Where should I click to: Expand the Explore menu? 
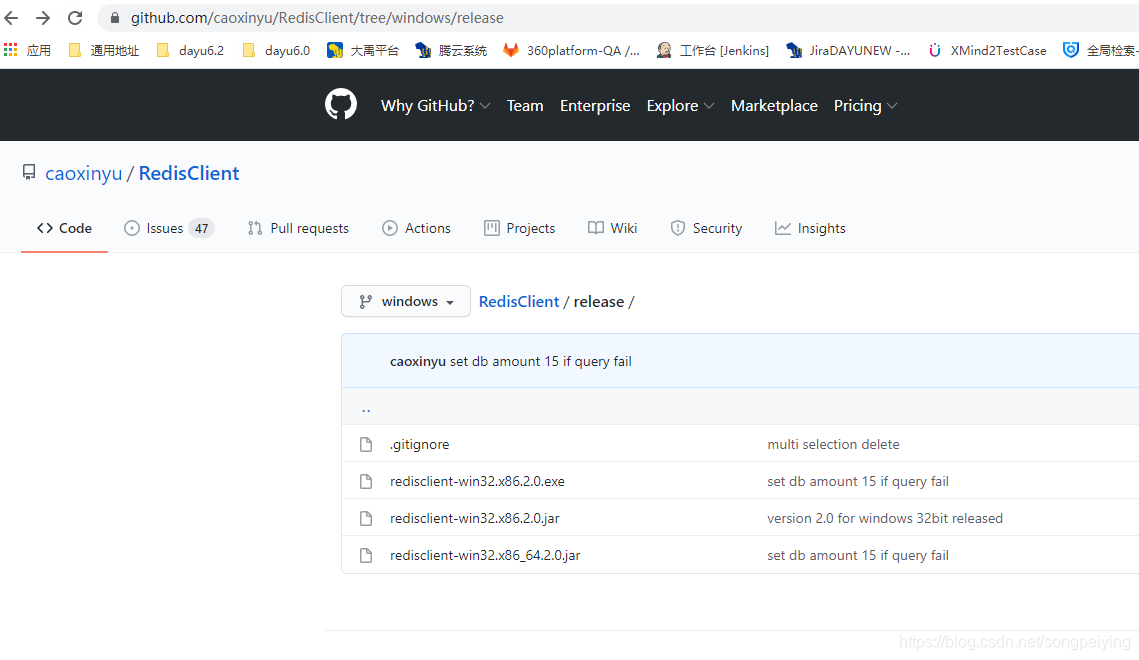click(x=680, y=106)
